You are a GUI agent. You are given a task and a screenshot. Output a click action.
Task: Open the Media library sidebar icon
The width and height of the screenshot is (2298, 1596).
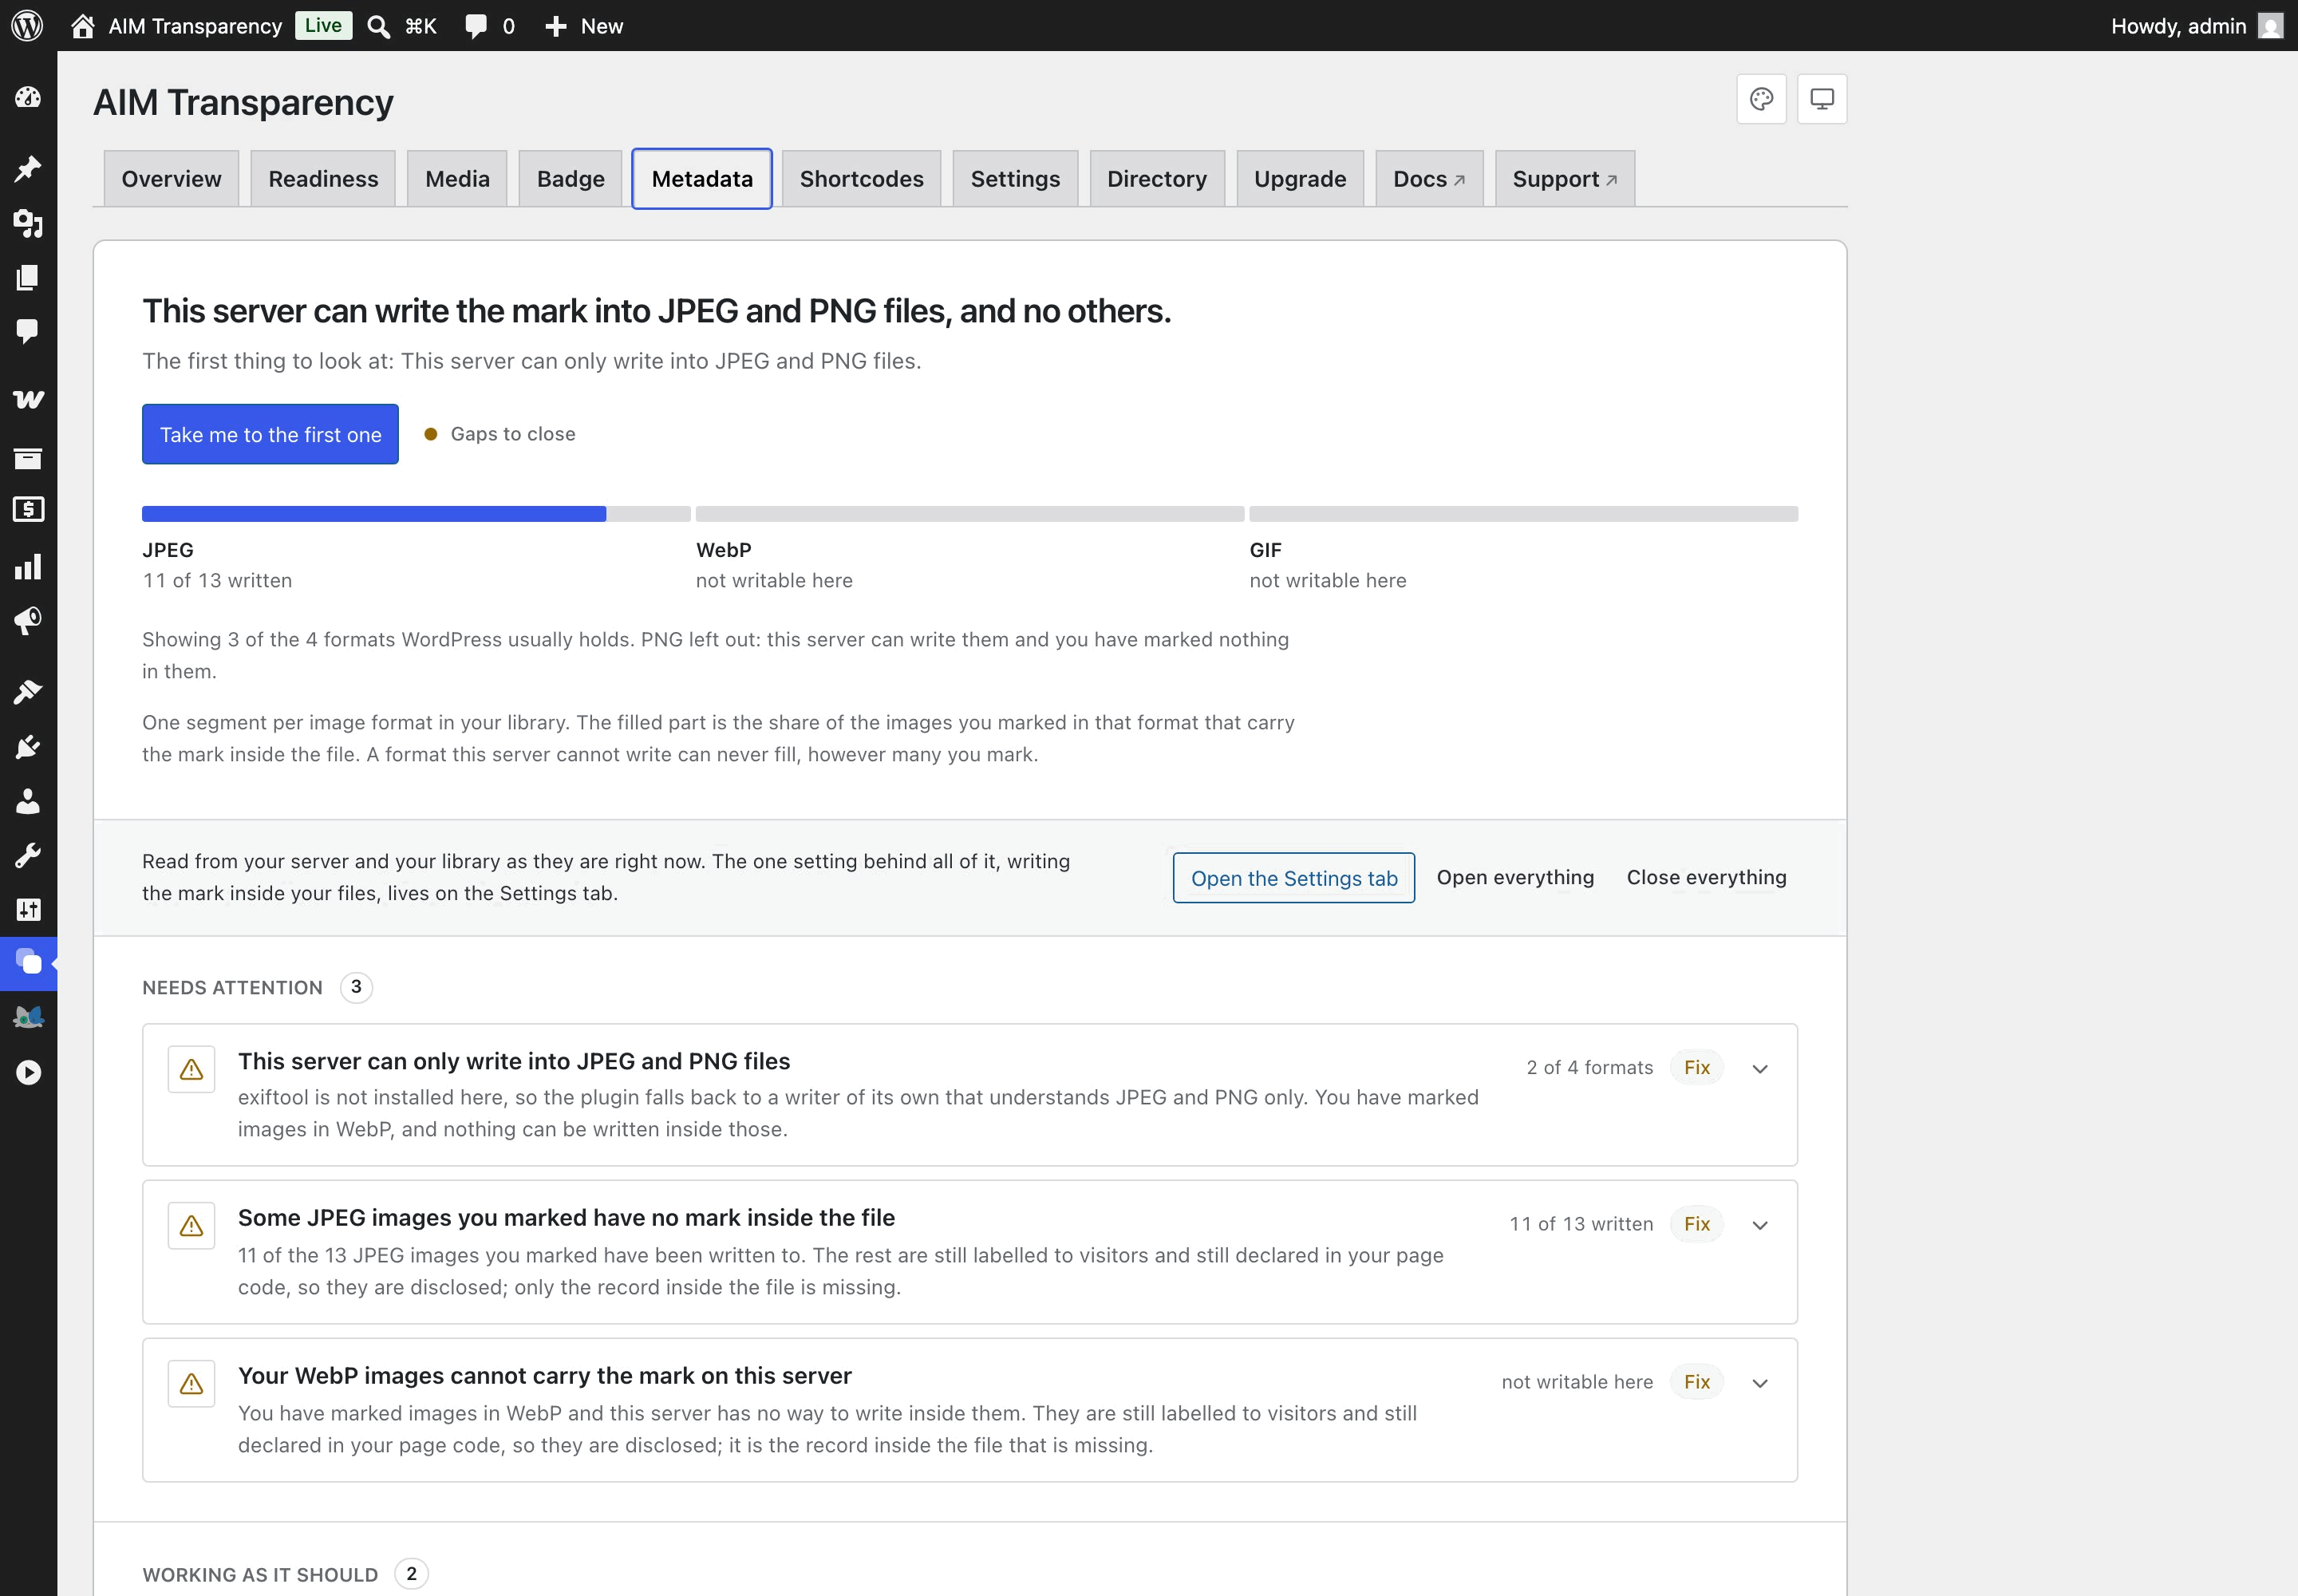tap(28, 223)
